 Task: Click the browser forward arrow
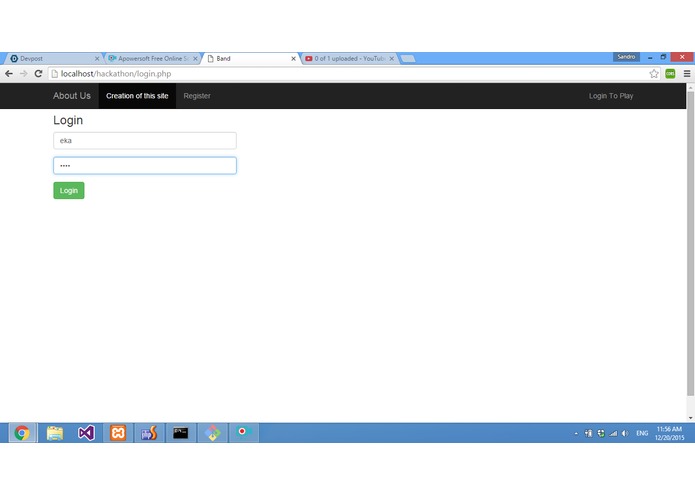pyautogui.click(x=23, y=74)
